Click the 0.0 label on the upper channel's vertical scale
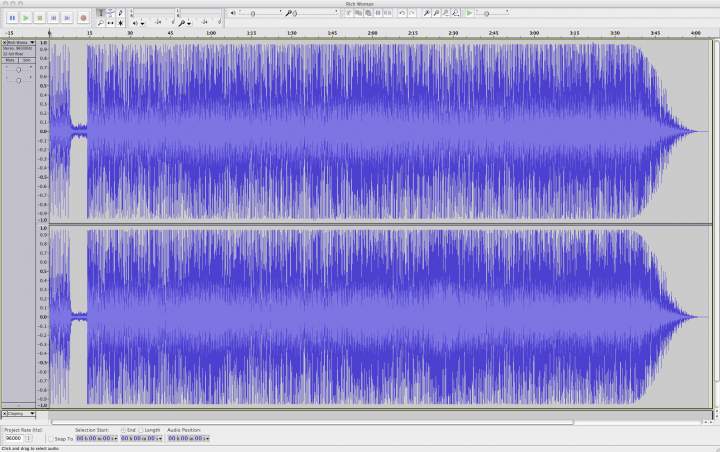This screenshot has width=720, height=452. (x=43, y=131)
